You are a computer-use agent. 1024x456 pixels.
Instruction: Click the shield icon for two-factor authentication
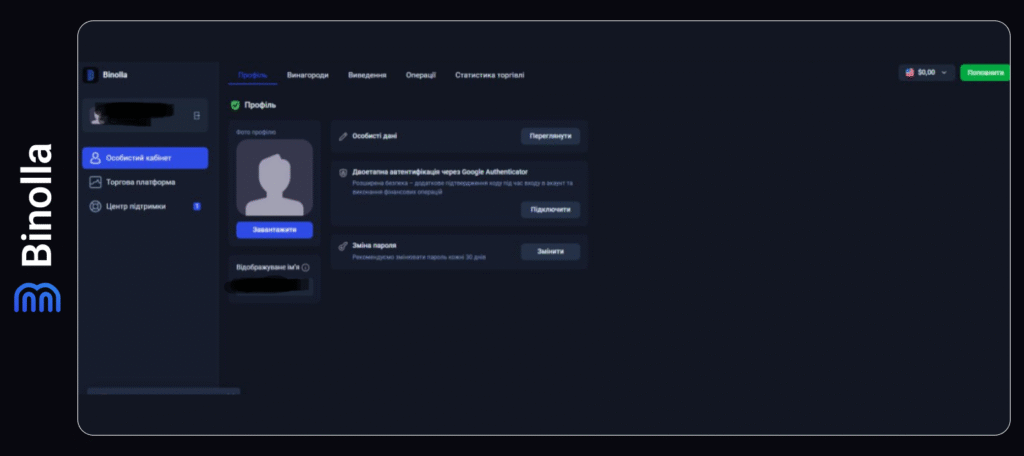pyautogui.click(x=343, y=172)
